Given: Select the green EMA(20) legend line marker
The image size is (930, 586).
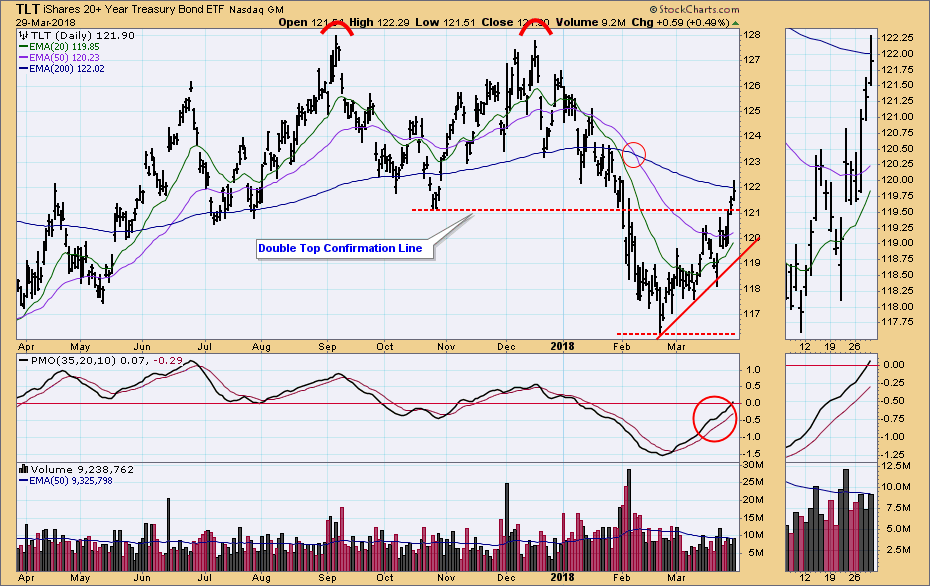Looking at the screenshot, I should 23,47.
